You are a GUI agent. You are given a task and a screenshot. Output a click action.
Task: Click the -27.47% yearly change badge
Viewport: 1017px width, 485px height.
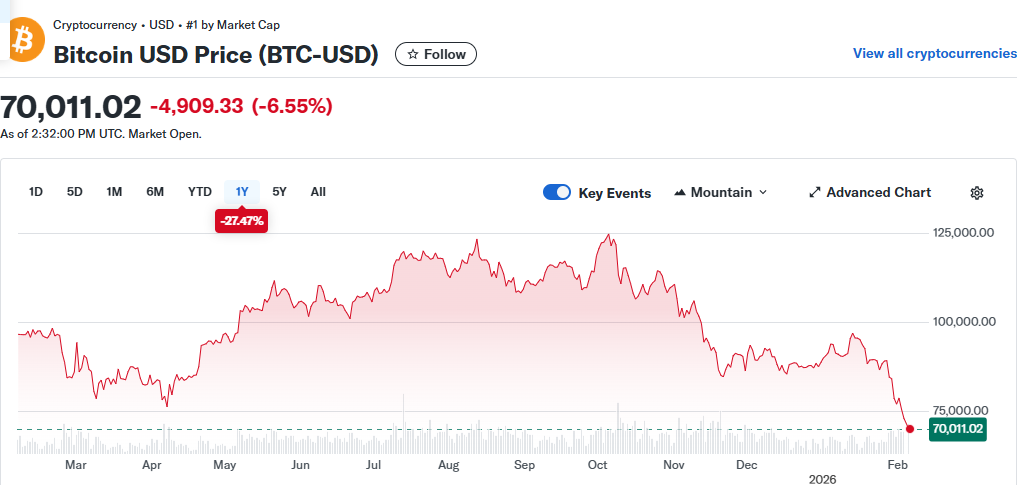point(241,220)
